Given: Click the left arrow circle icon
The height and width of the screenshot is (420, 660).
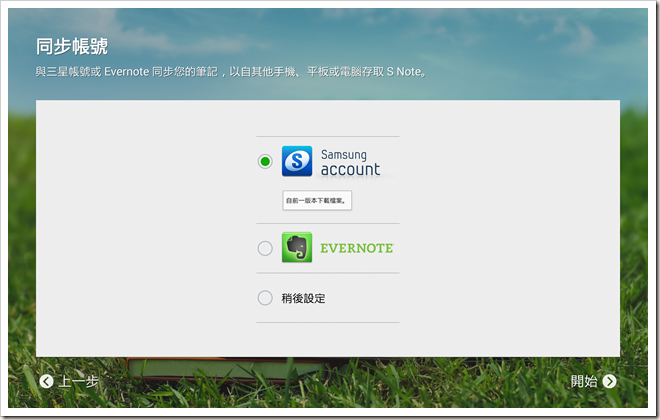Looking at the screenshot, I should coord(46,381).
